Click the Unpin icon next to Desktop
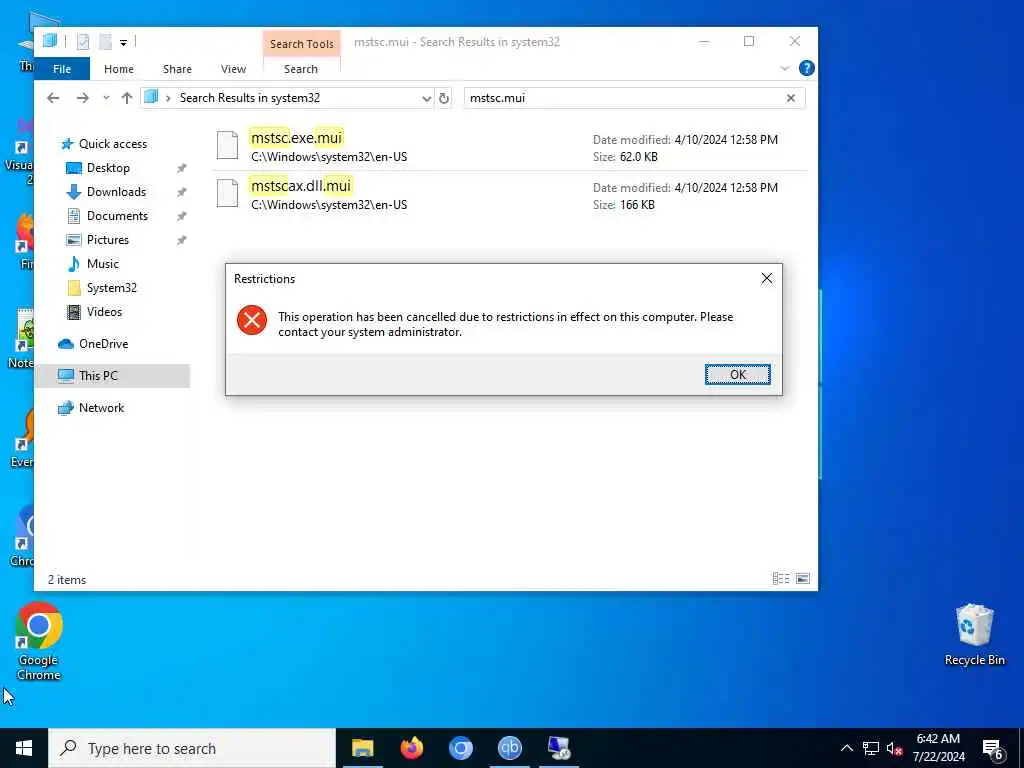1024x768 pixels. point(182,168)
